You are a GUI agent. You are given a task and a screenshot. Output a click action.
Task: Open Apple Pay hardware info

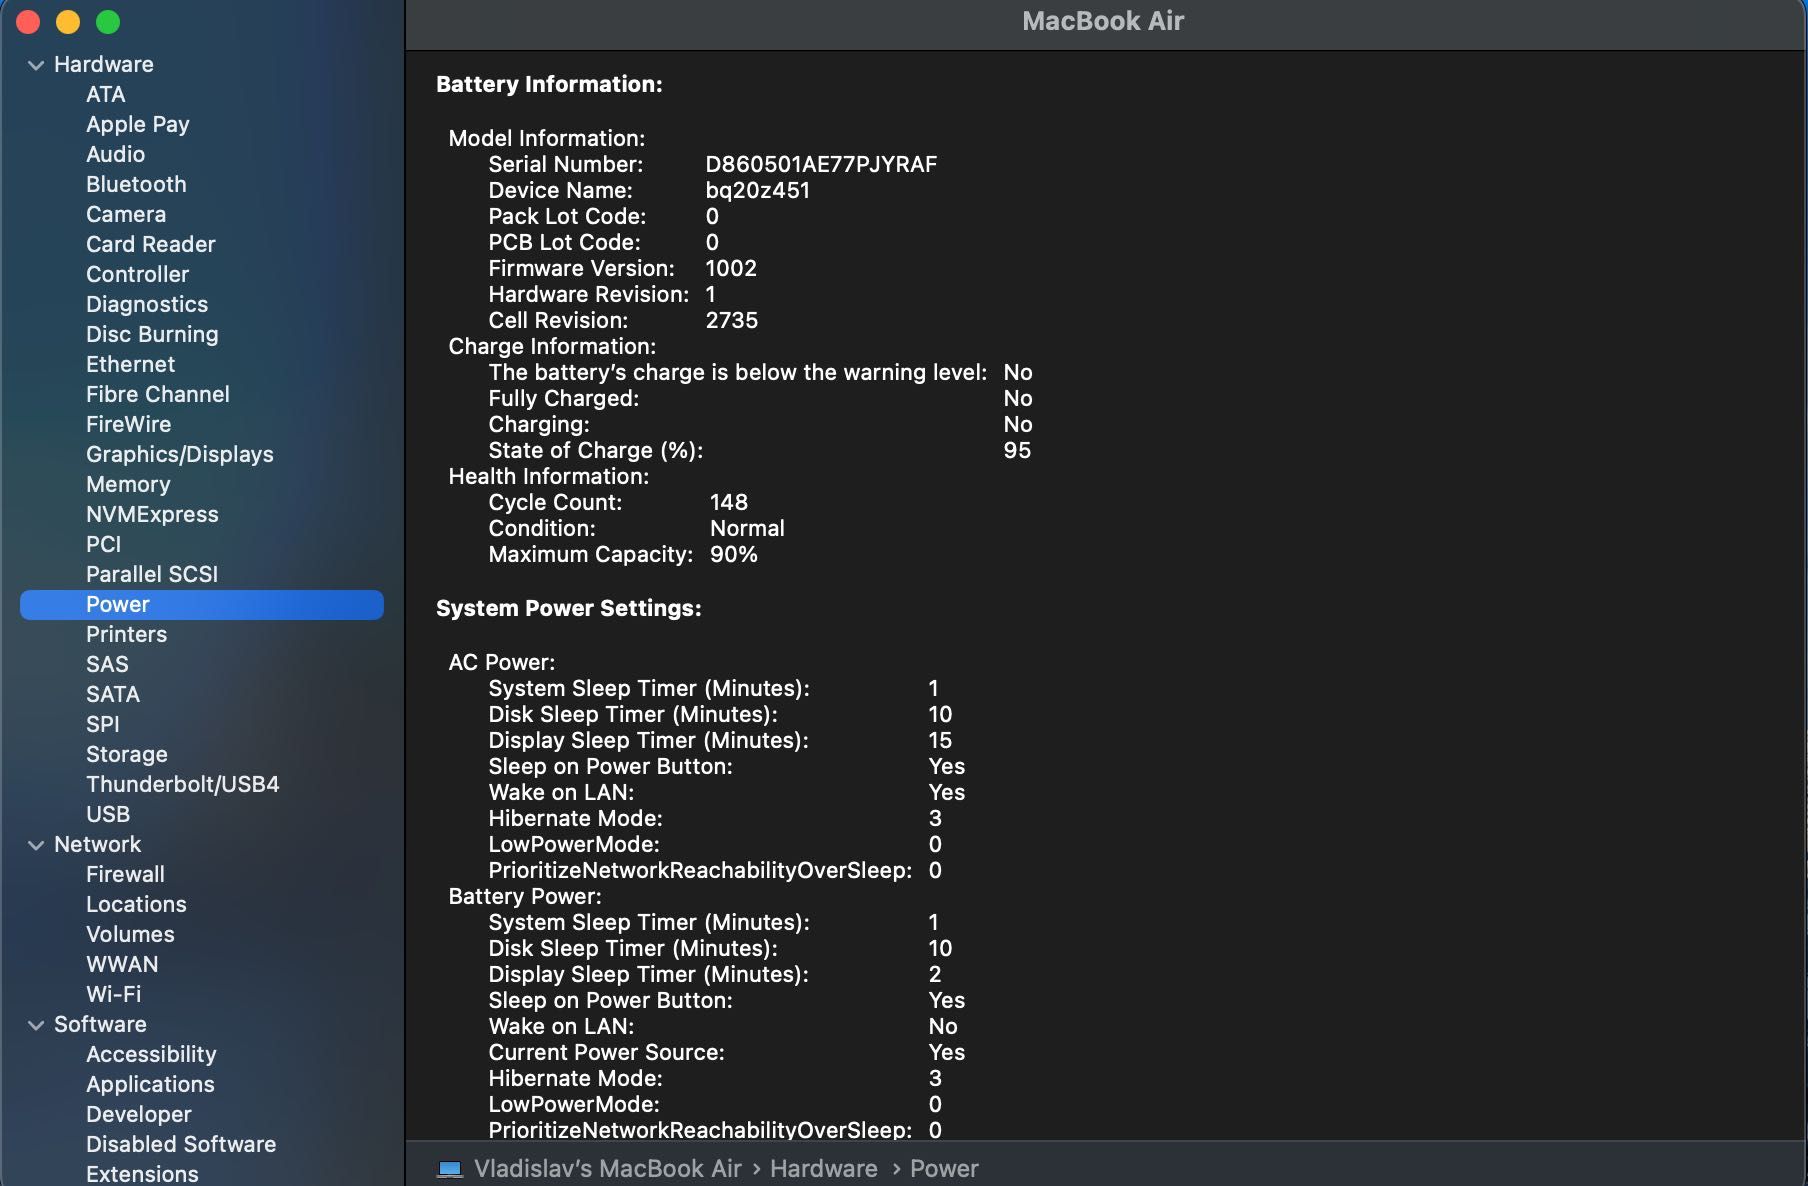click(138, 124)
